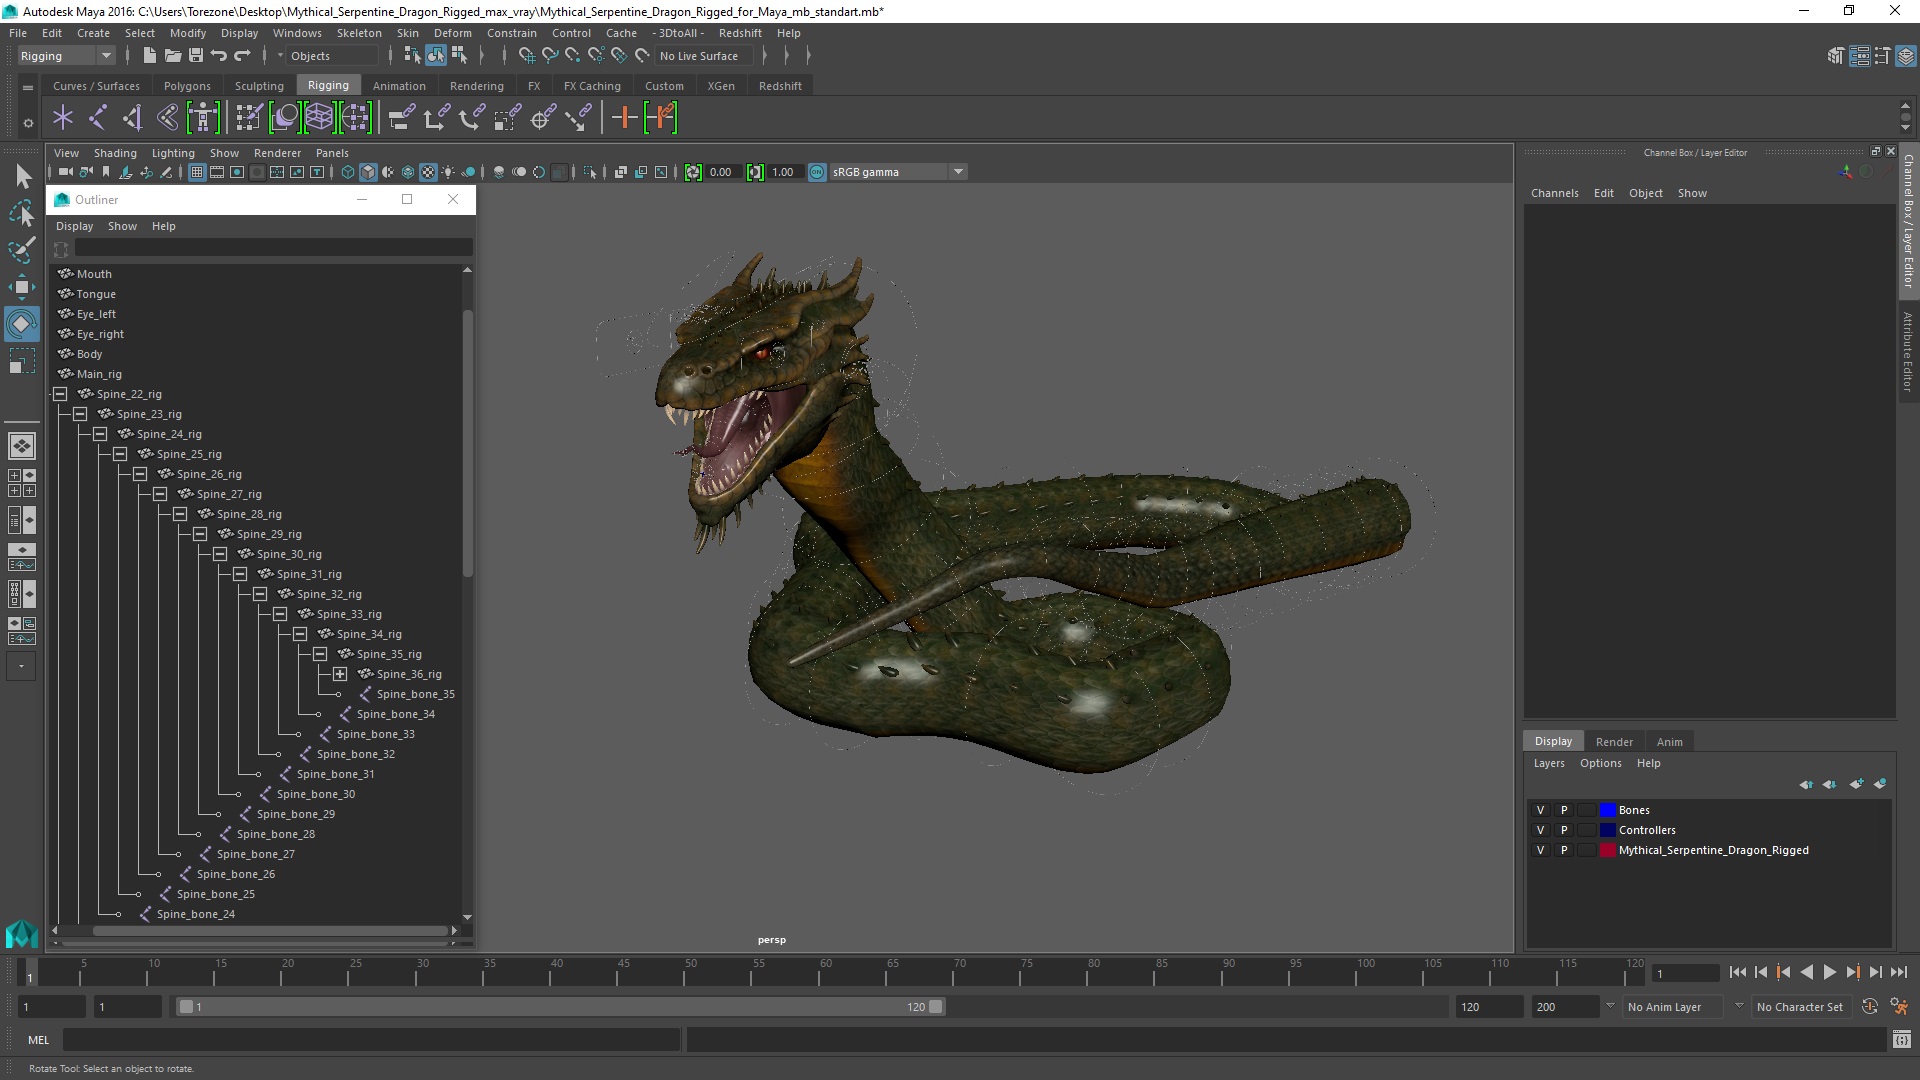
Task: Collapse the Spine_33_rig node
Action: 280,614
